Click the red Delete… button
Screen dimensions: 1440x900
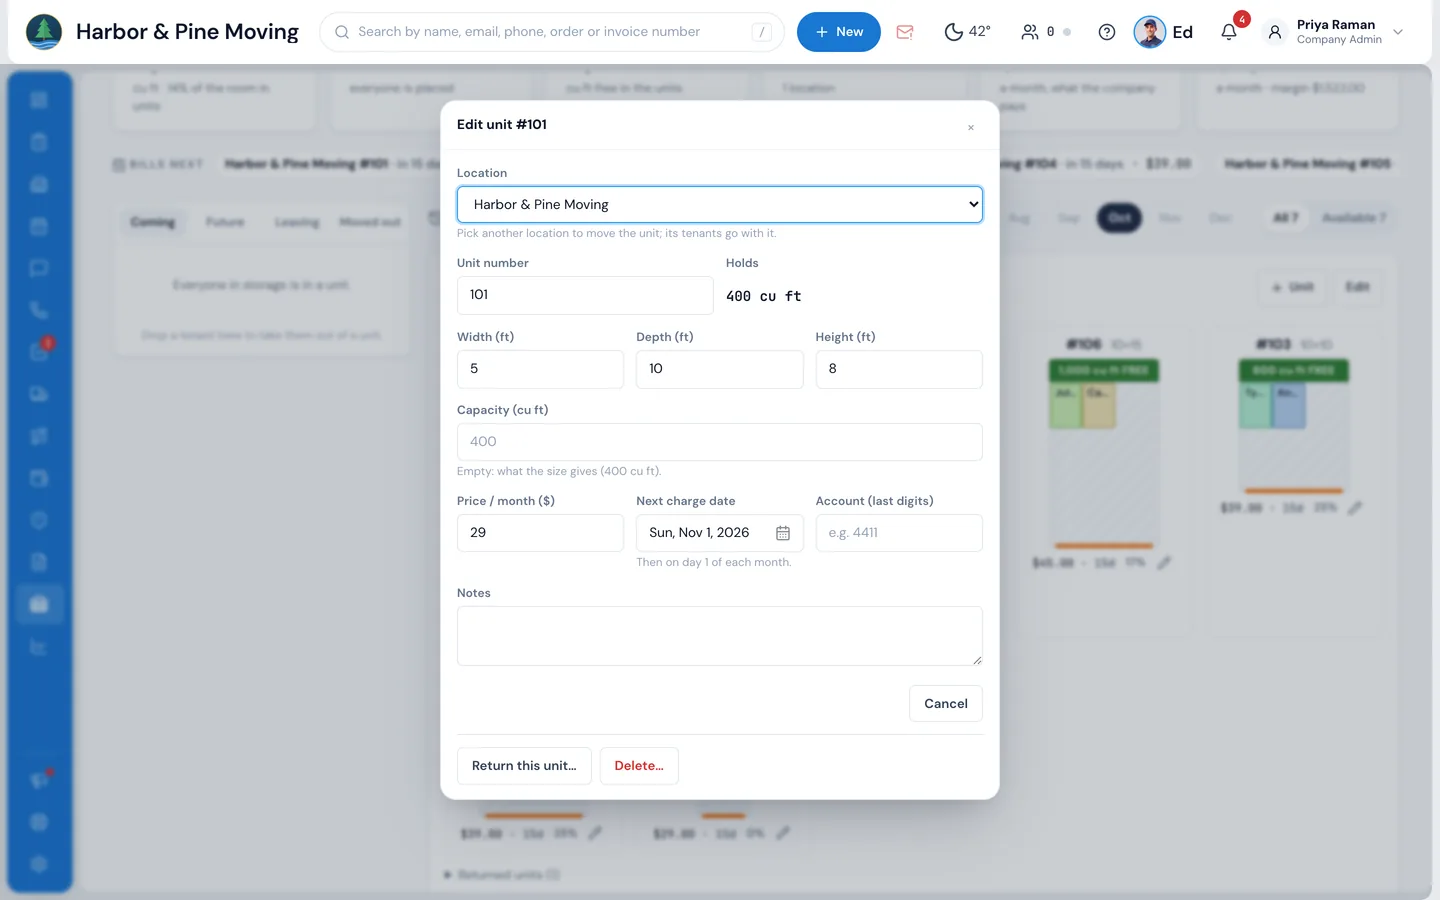tap(639, 766)
